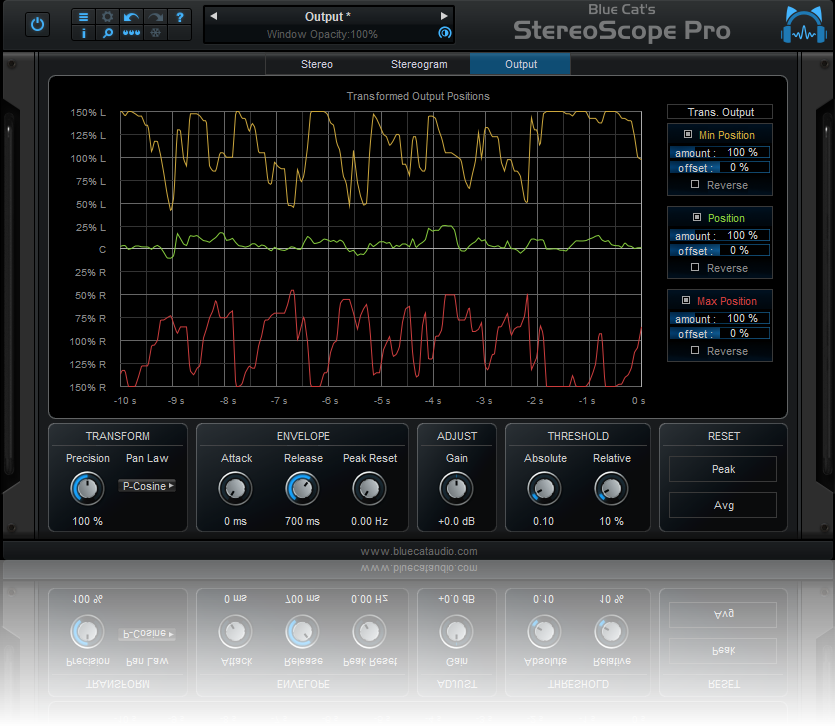Click the info 'i' icon
This screenshot has height=728, width=835.
[x=84, y=33]
